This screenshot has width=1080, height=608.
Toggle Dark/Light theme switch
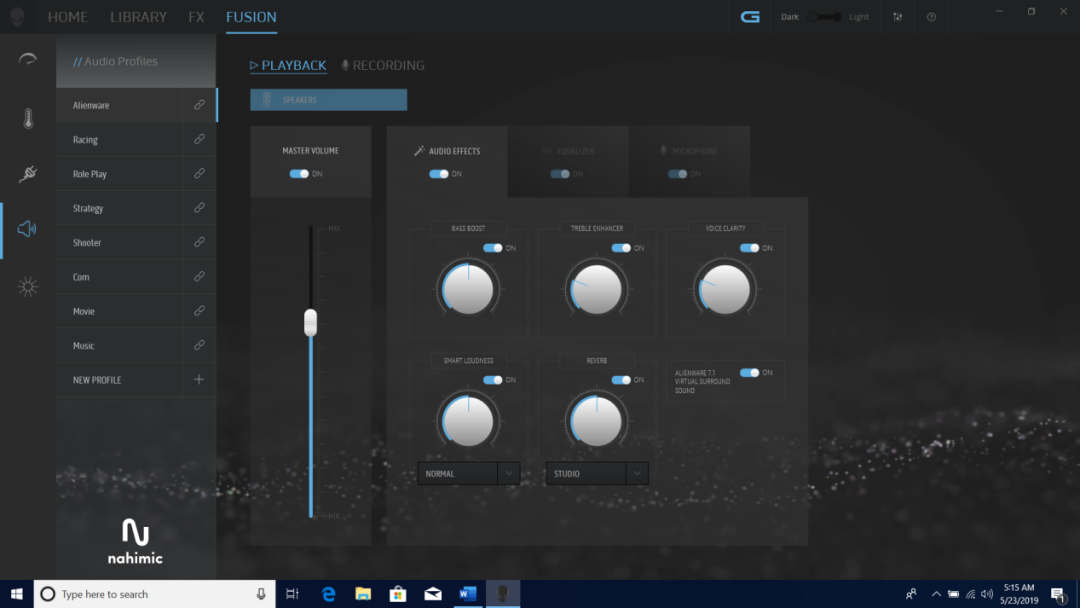[825, 17]
